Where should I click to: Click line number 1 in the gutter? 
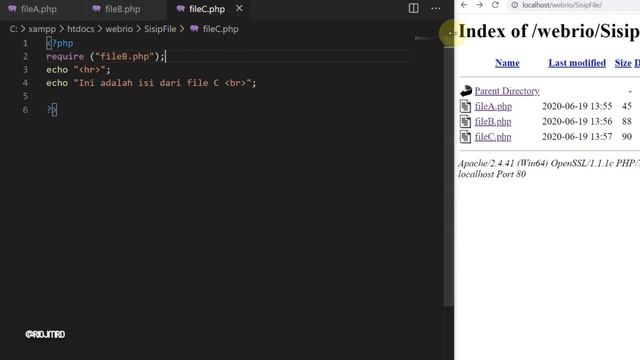(x=25, y=43)
